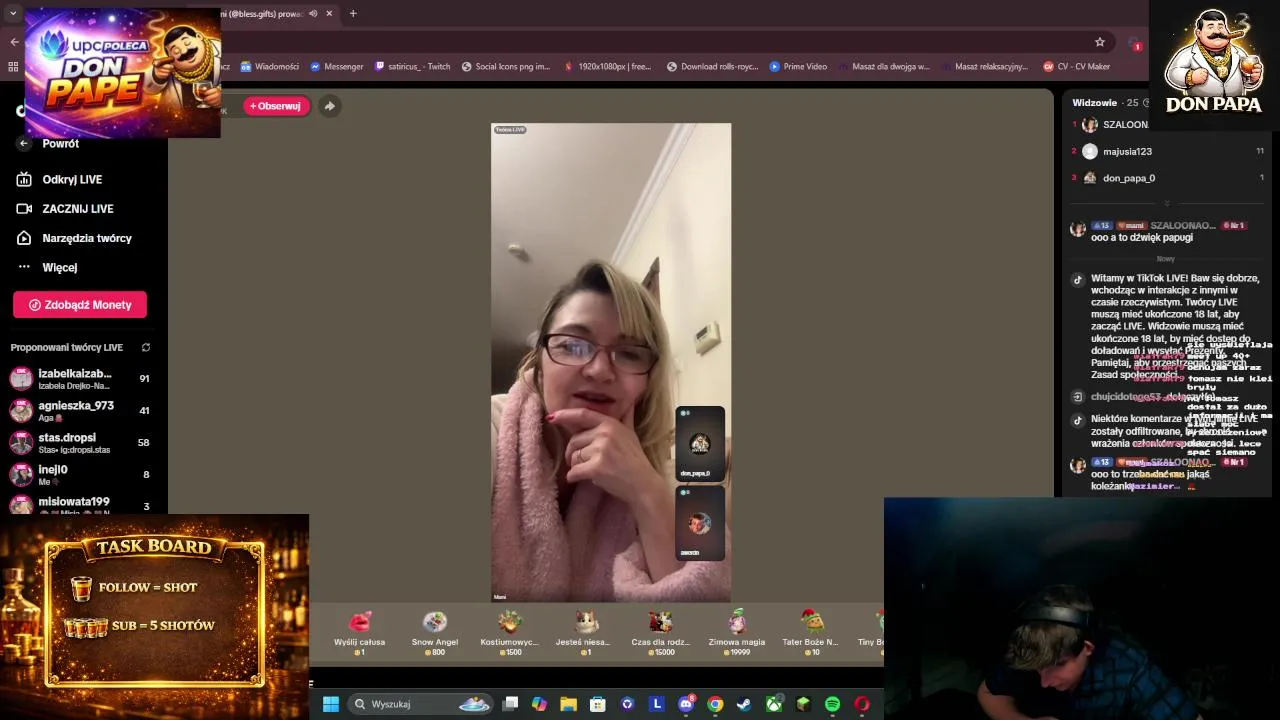Open the Social Icons png bookmark
The image size is (1280, 720).
click(x=506, y=67)
